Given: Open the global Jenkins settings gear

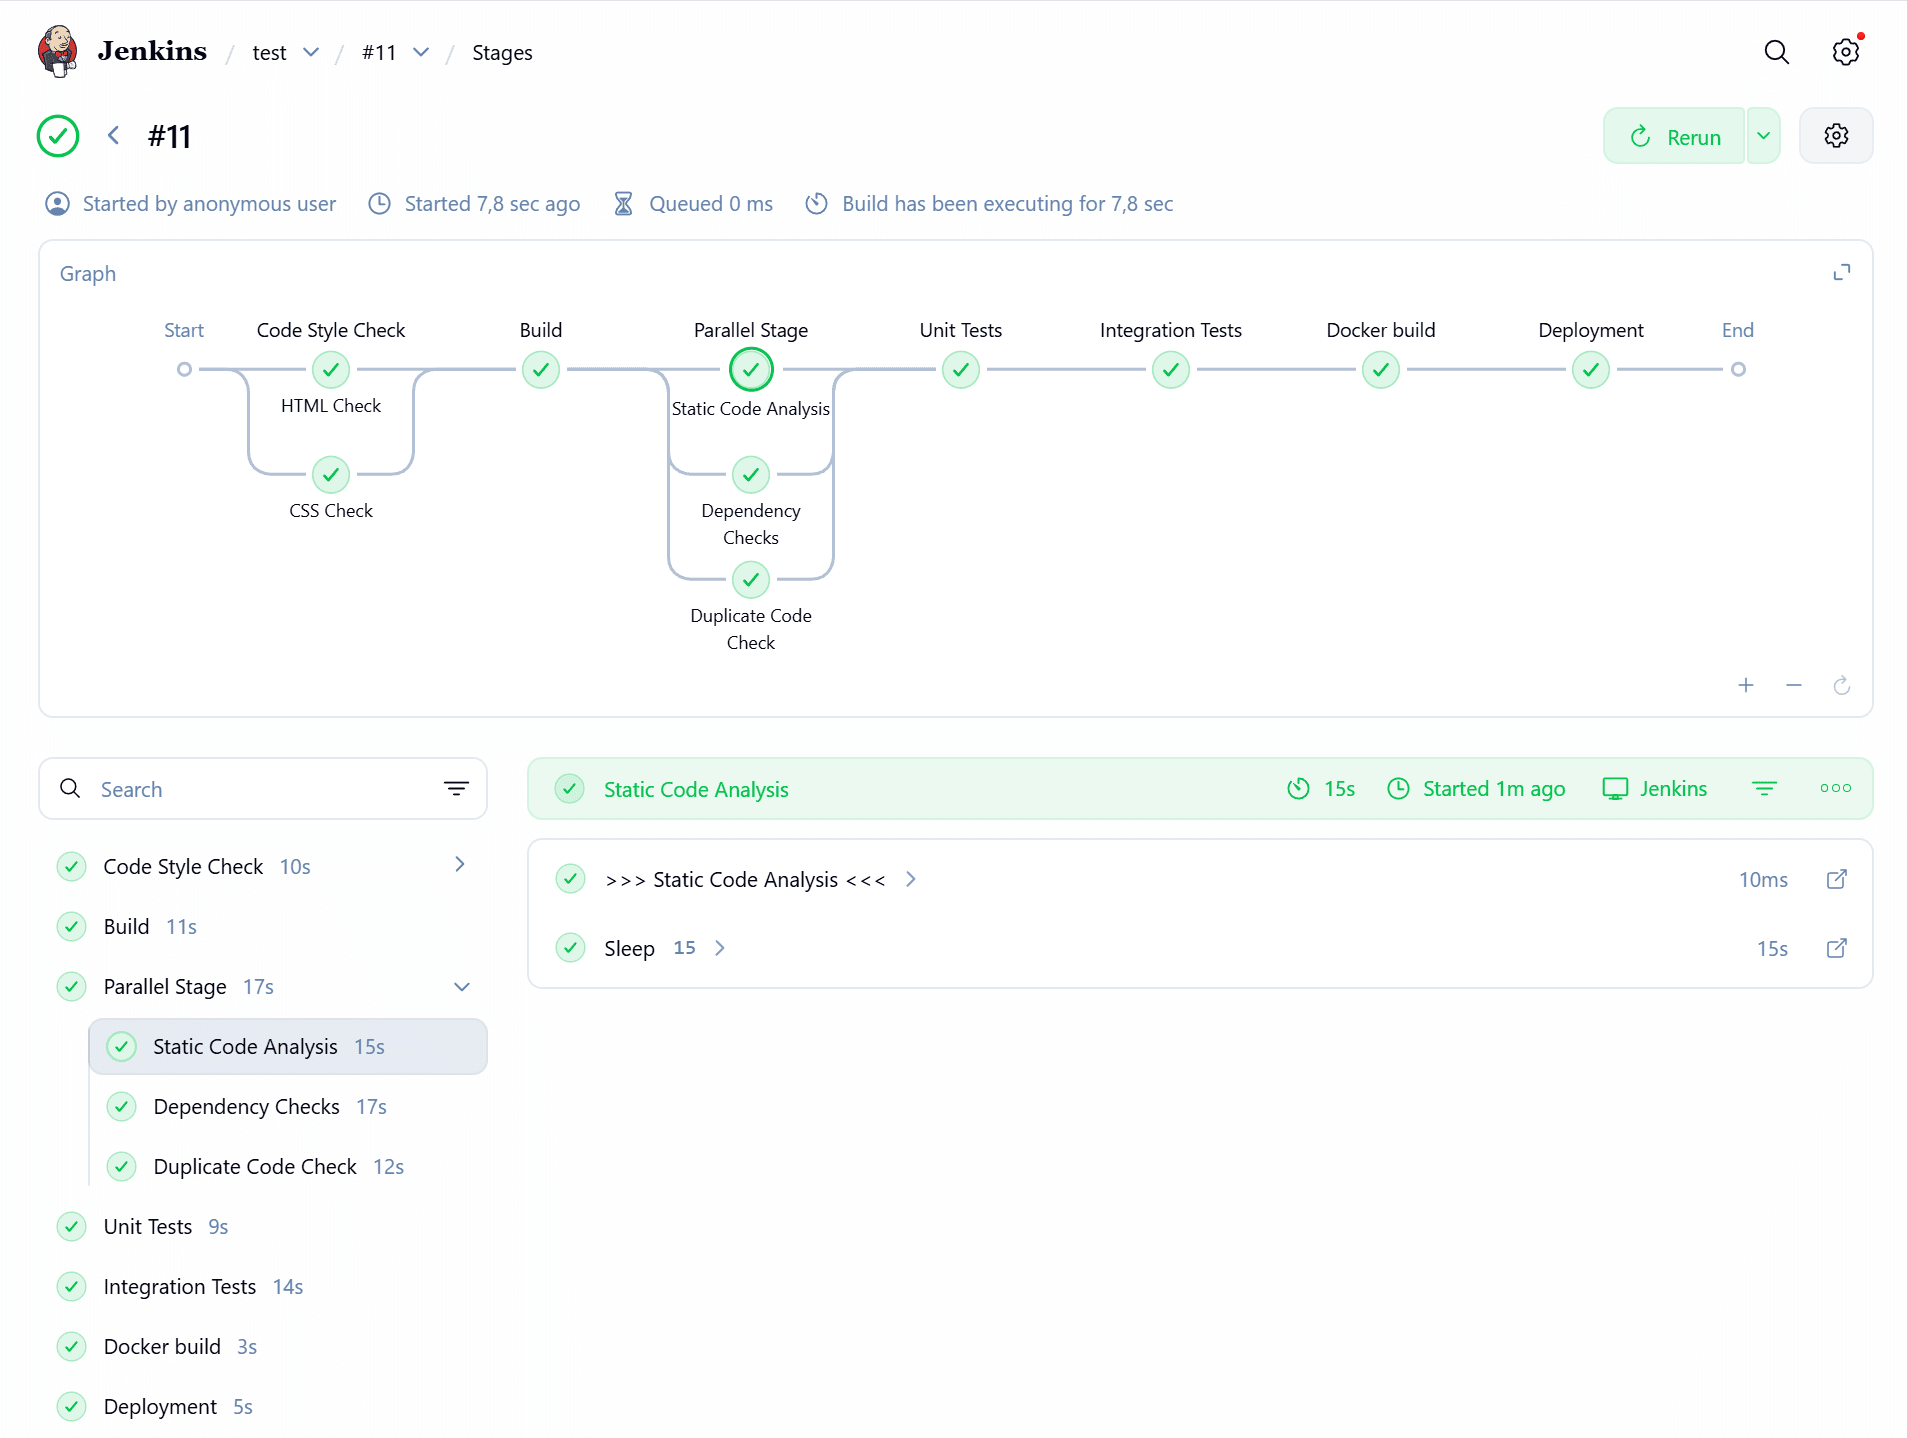Looking at the screenshot, I should [x=1845, y=52].
